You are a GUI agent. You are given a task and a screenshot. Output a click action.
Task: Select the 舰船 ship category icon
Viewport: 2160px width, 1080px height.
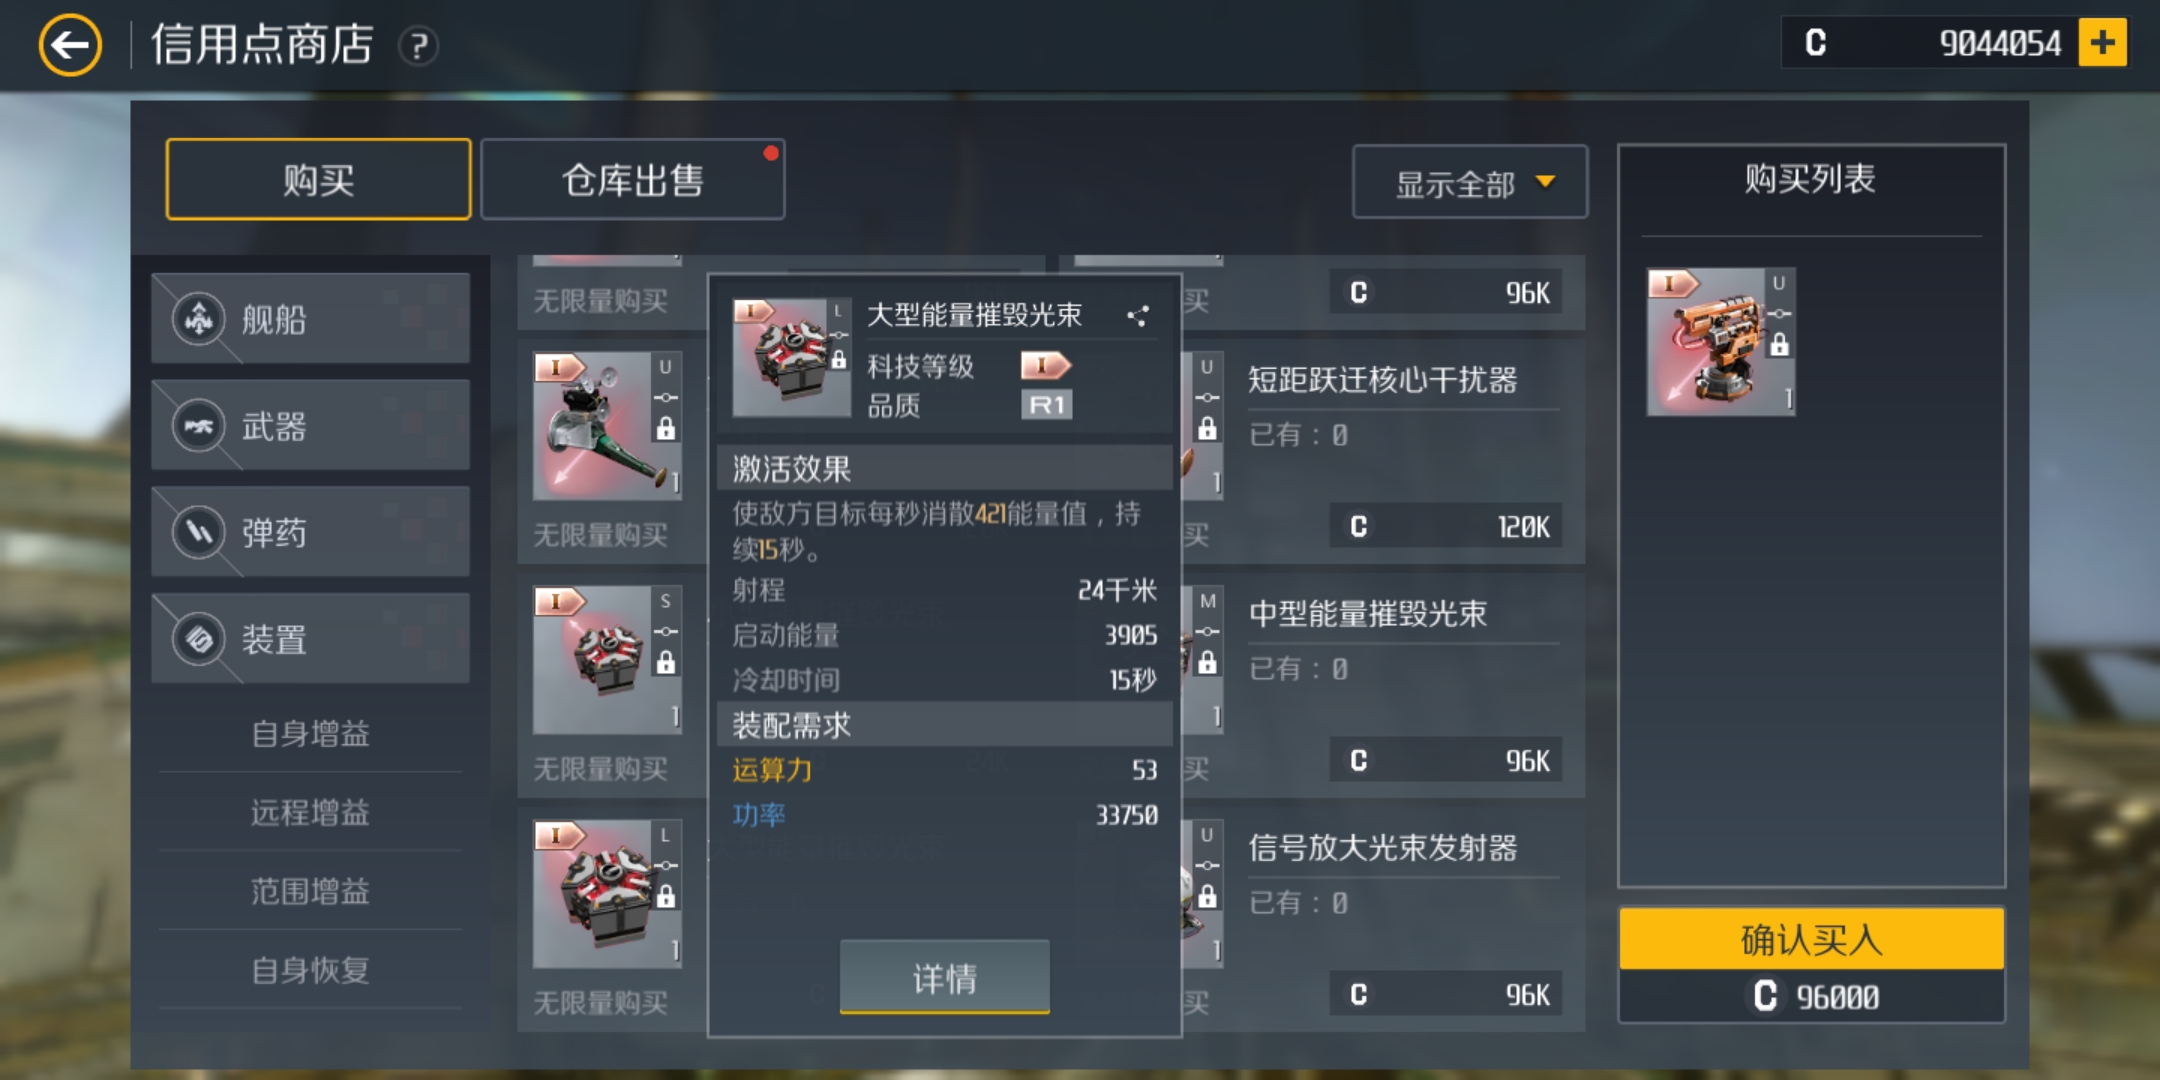(199, 319)
